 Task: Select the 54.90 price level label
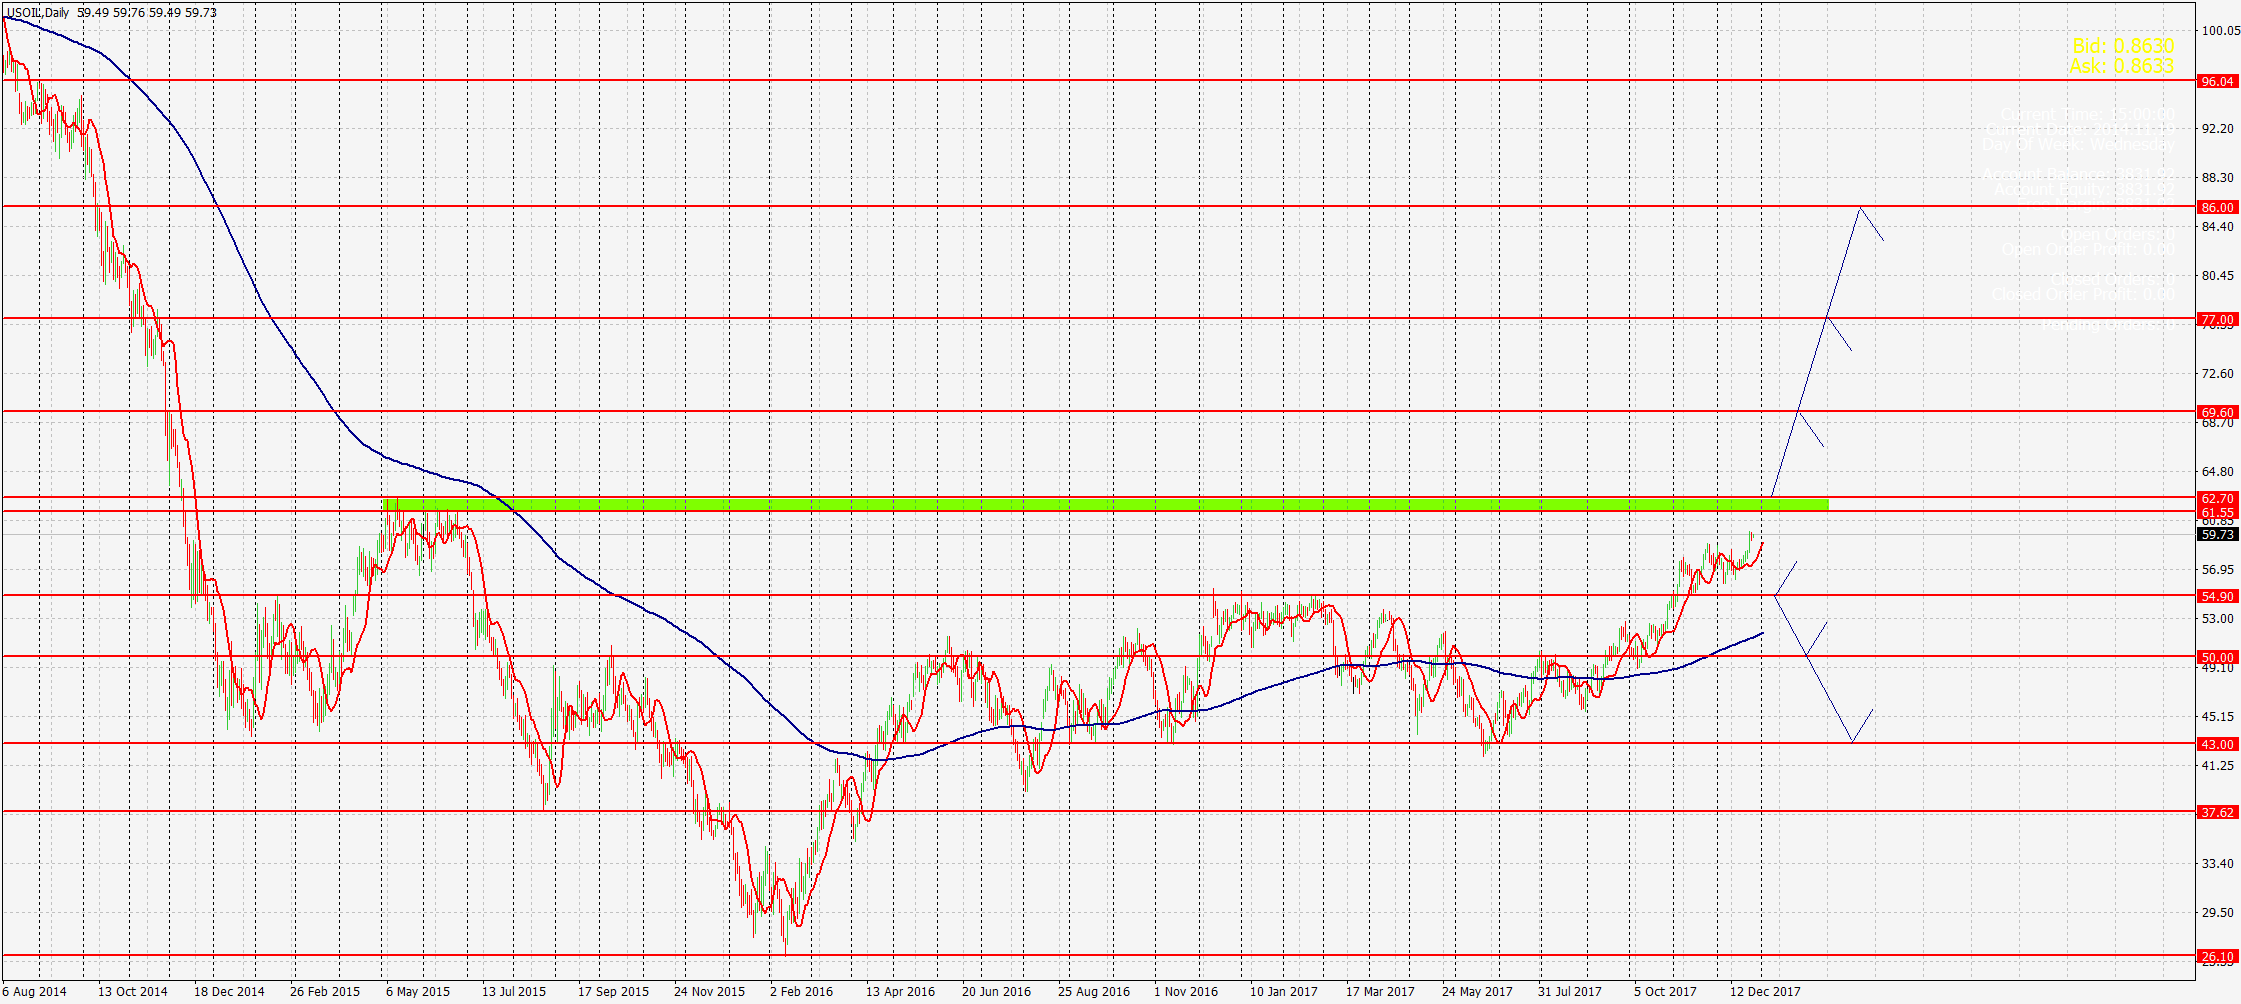[2216, 596]
